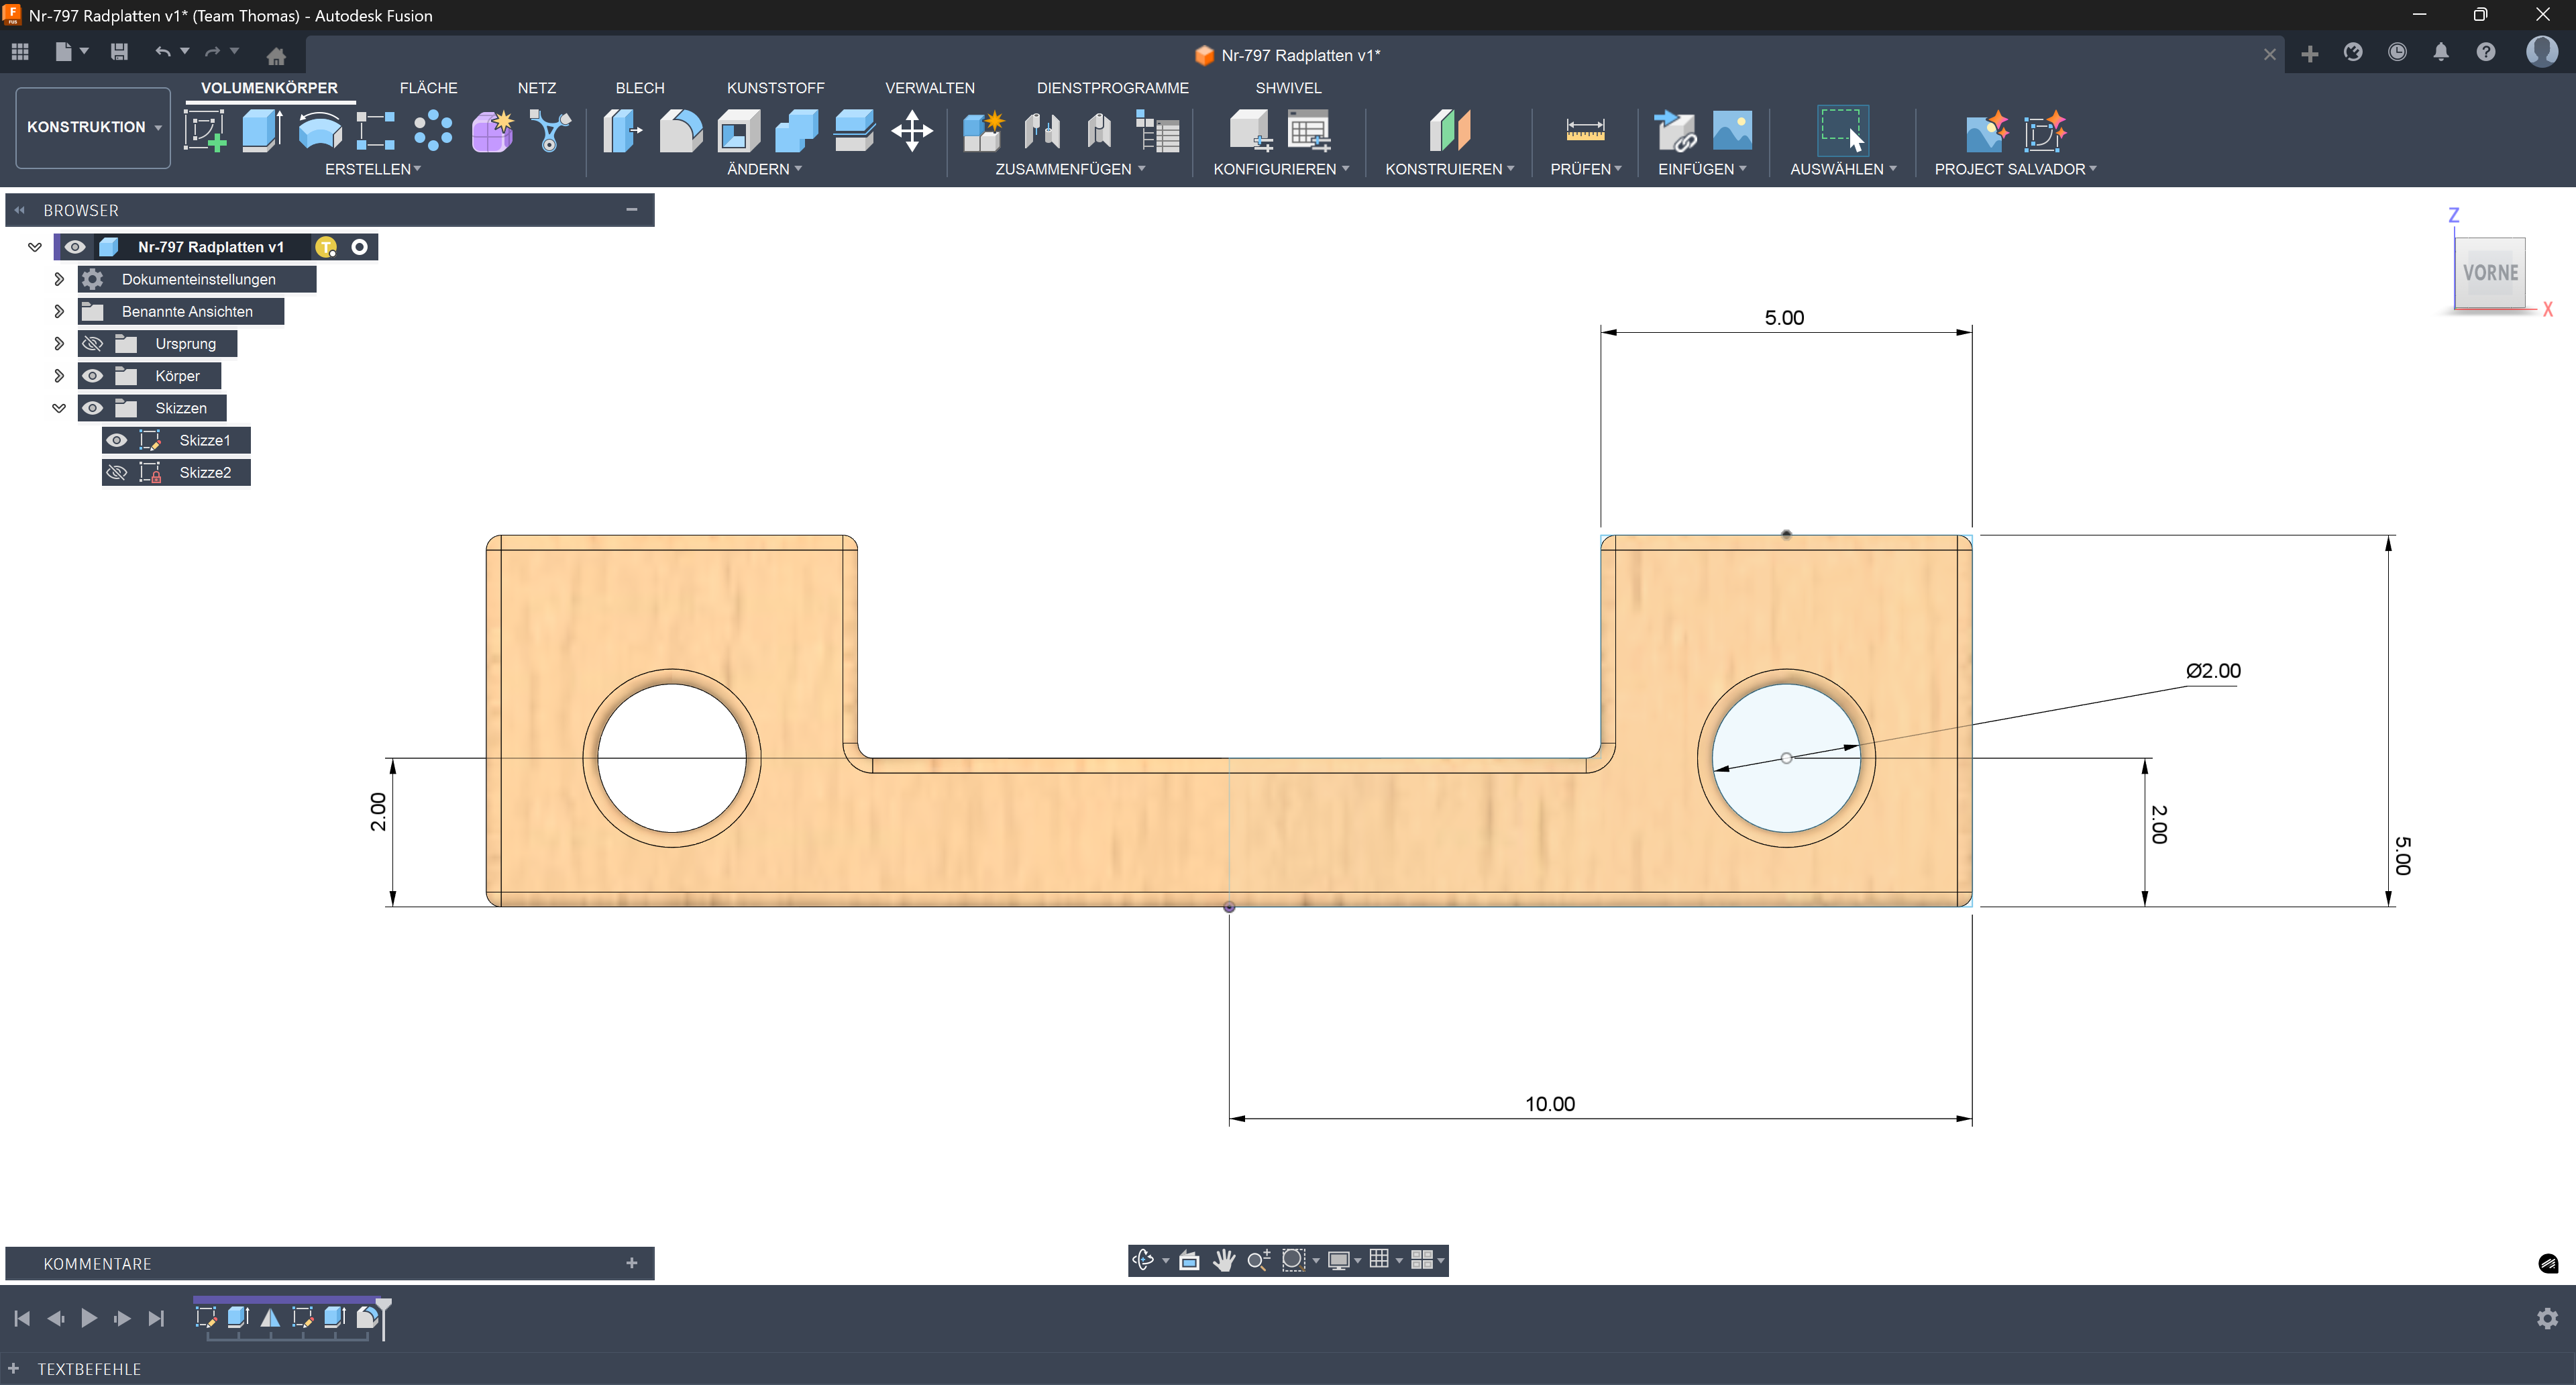Switch to the FLÄCHE tab

point(428,88)
